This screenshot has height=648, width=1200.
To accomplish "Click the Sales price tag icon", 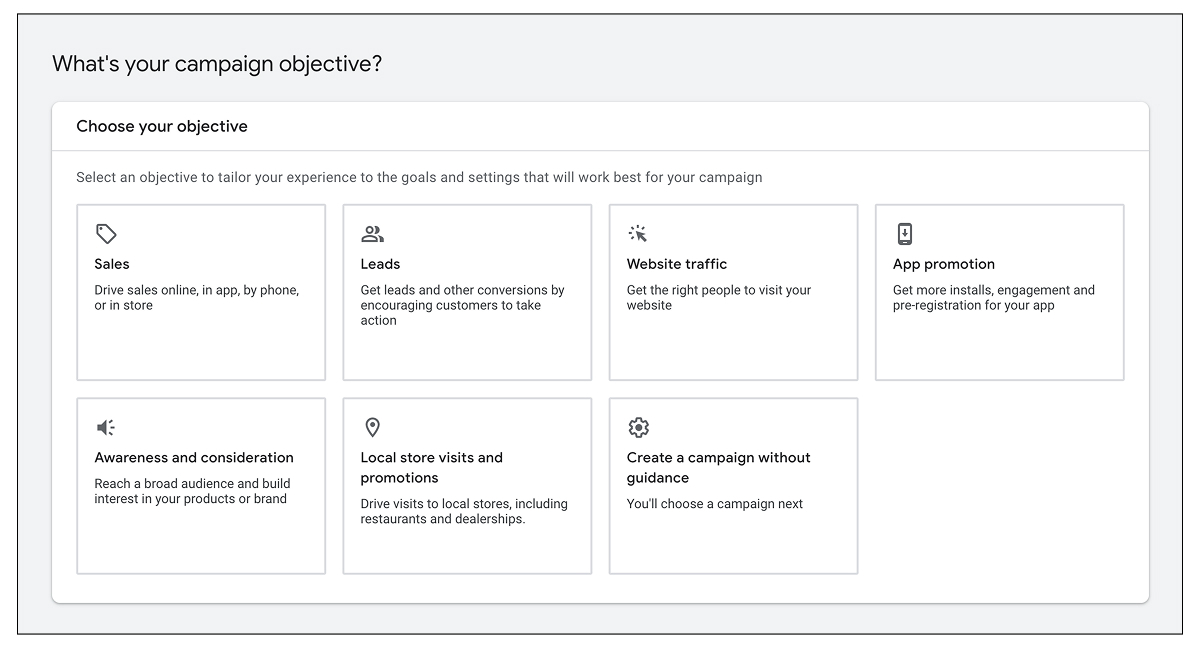I will [x=106, y=234].
